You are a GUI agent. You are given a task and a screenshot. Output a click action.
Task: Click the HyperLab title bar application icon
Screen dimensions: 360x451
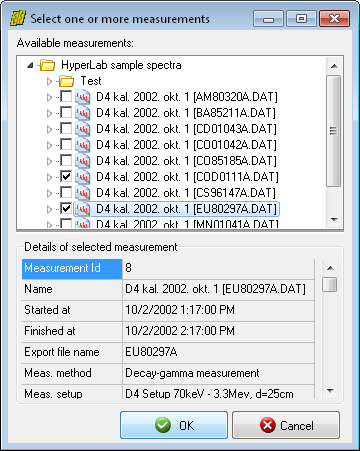18,19
